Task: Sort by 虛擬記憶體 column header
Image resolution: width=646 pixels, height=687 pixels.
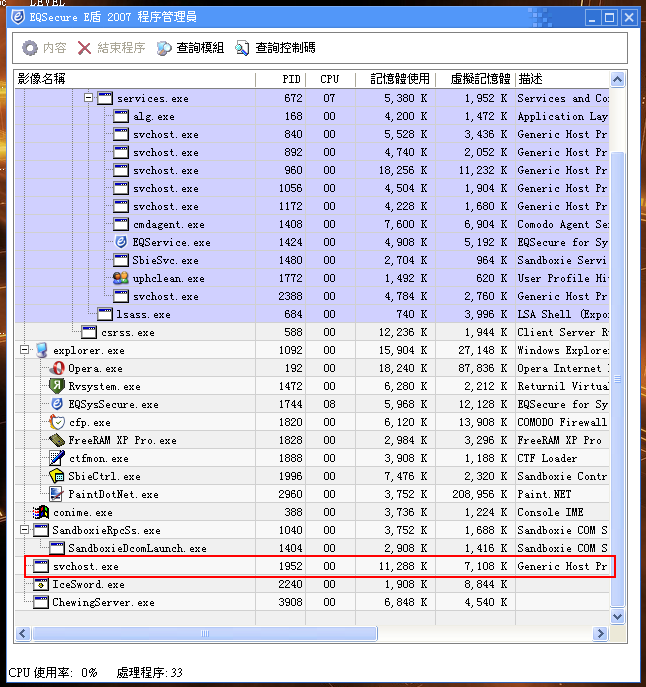Action: coord(475,79)
